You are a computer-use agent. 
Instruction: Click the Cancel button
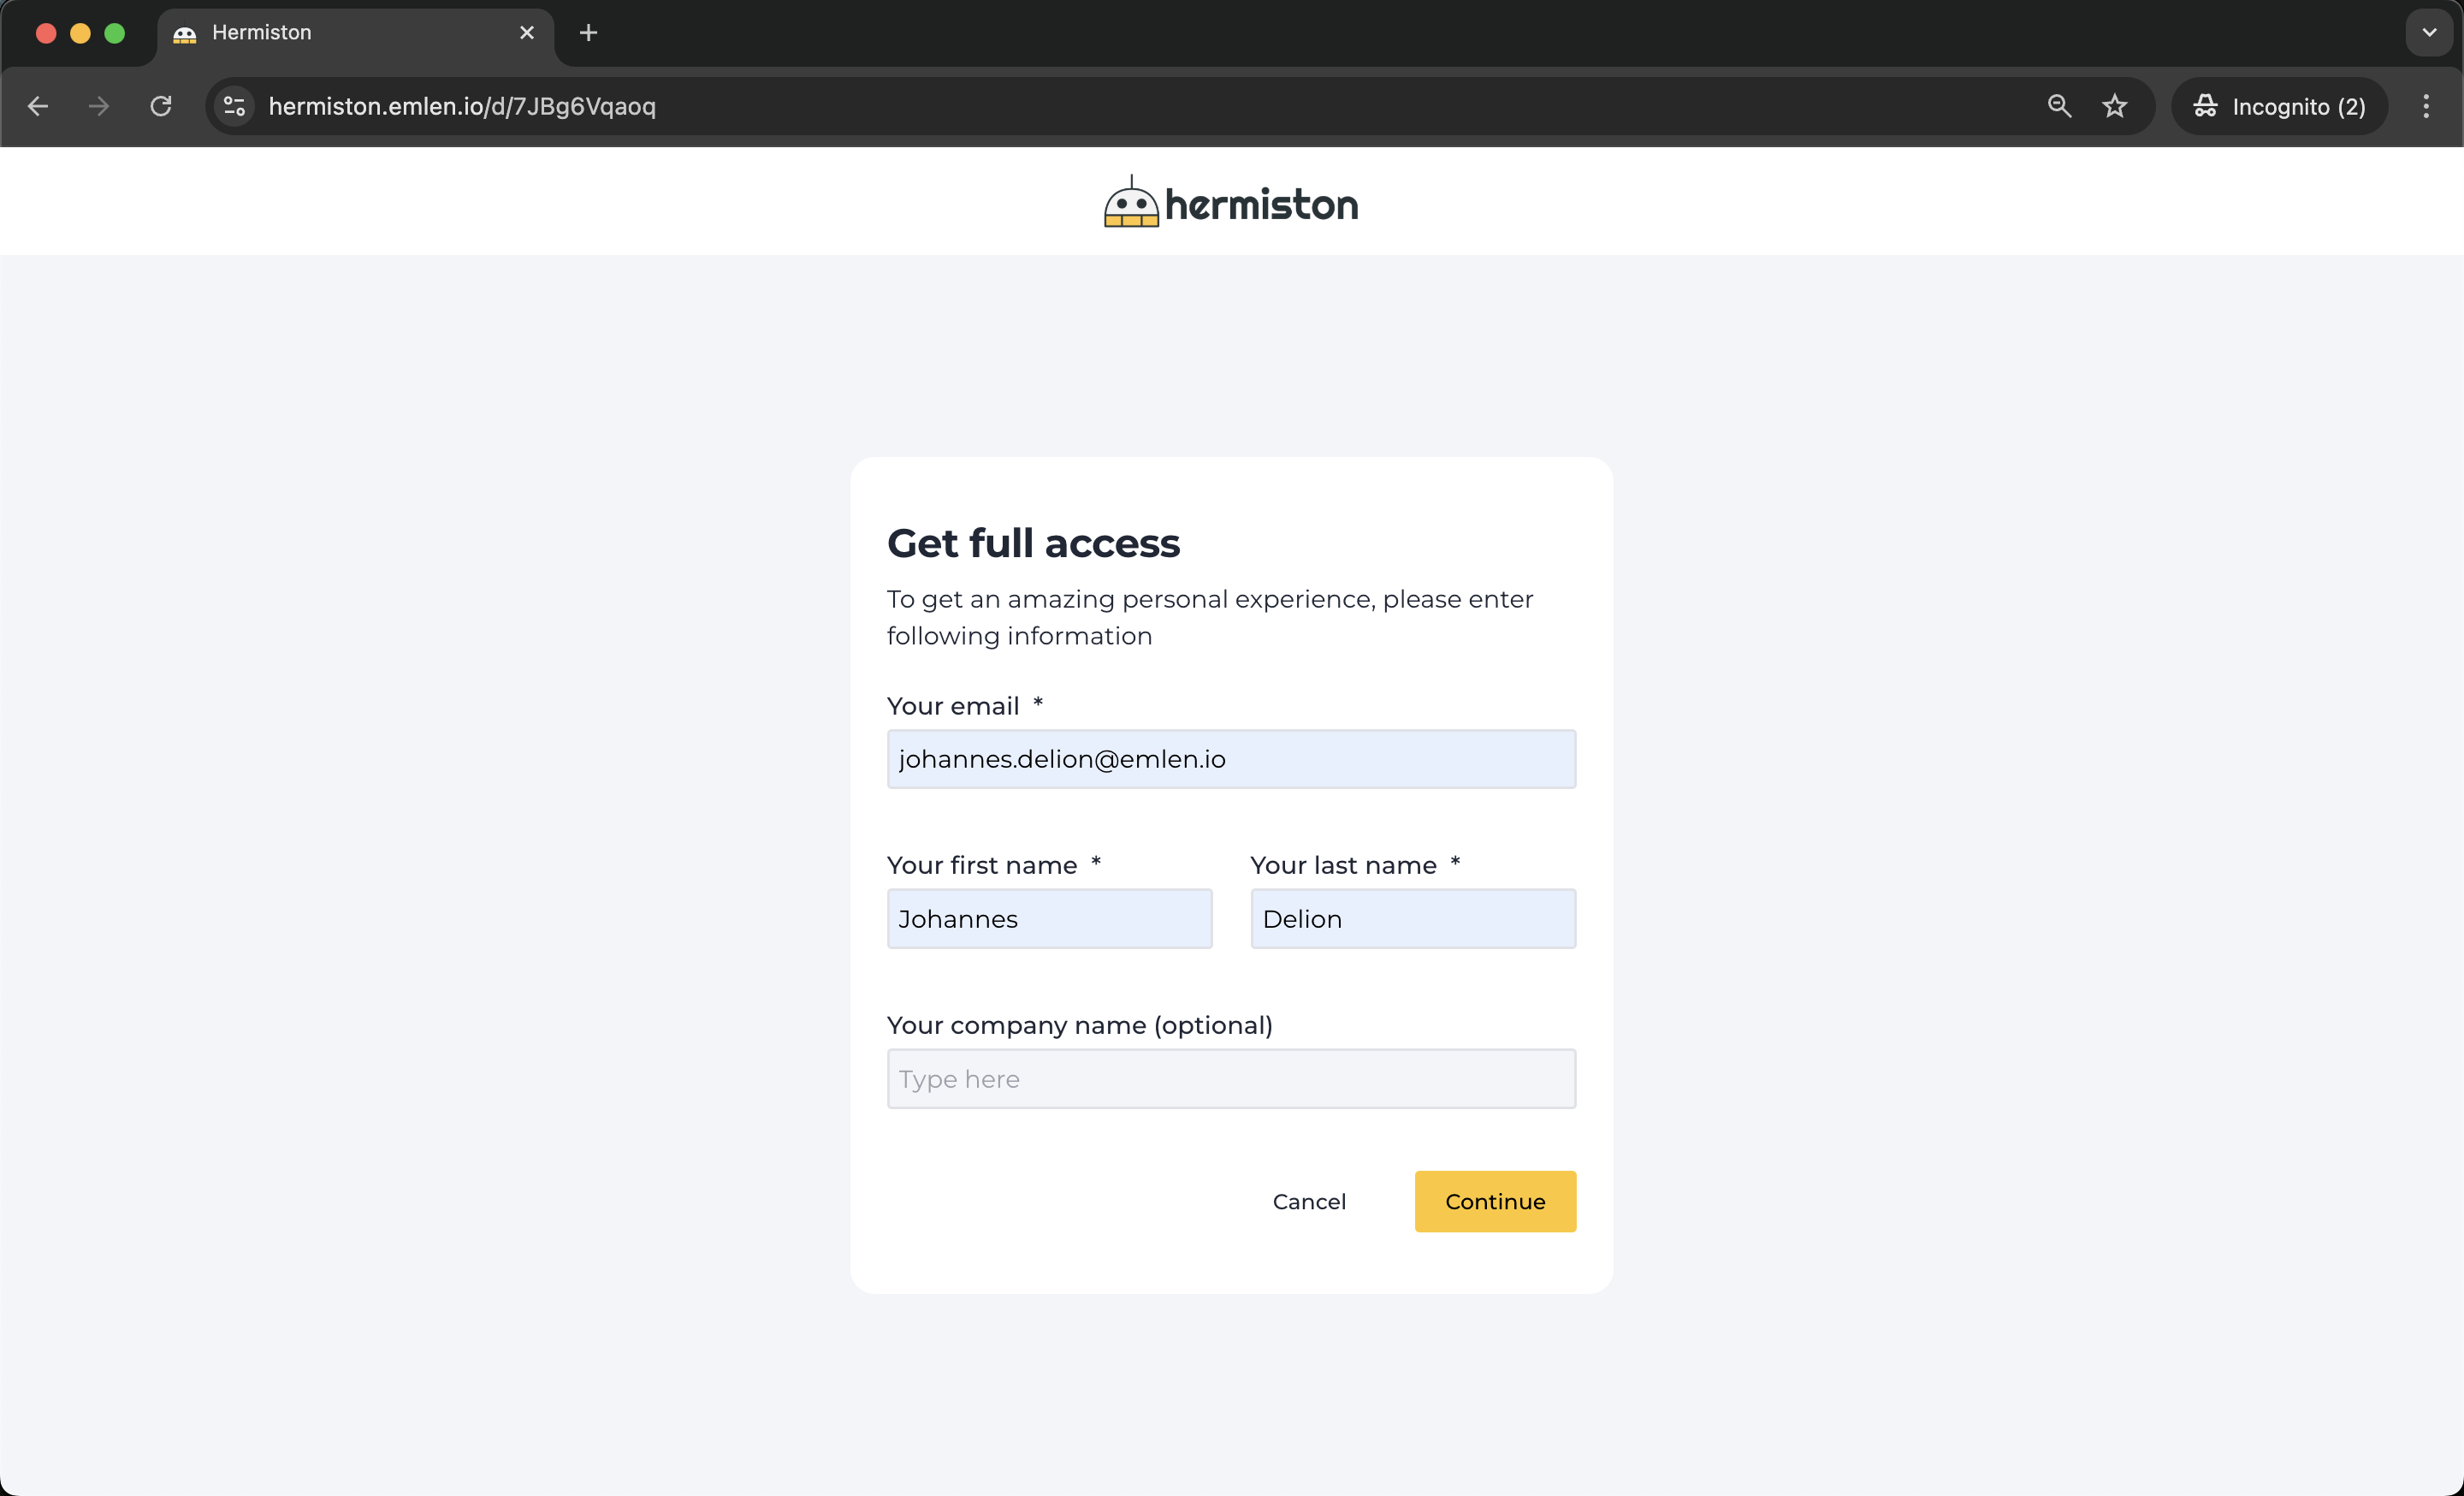coord(1308,1201)
